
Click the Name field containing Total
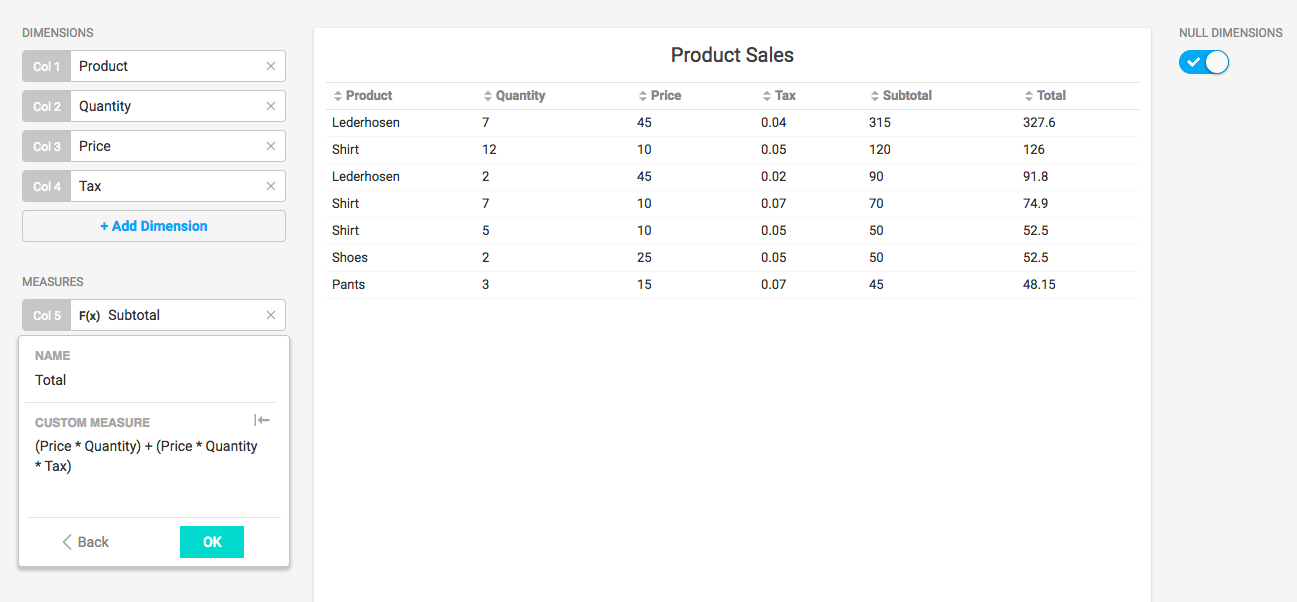tap(150, 380)
